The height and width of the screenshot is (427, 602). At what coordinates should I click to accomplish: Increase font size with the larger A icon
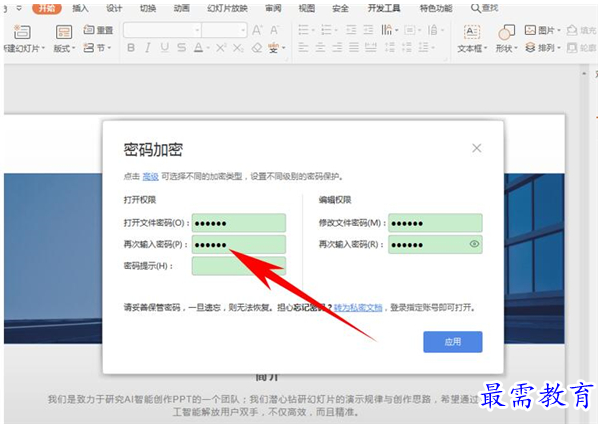point(257,30)
